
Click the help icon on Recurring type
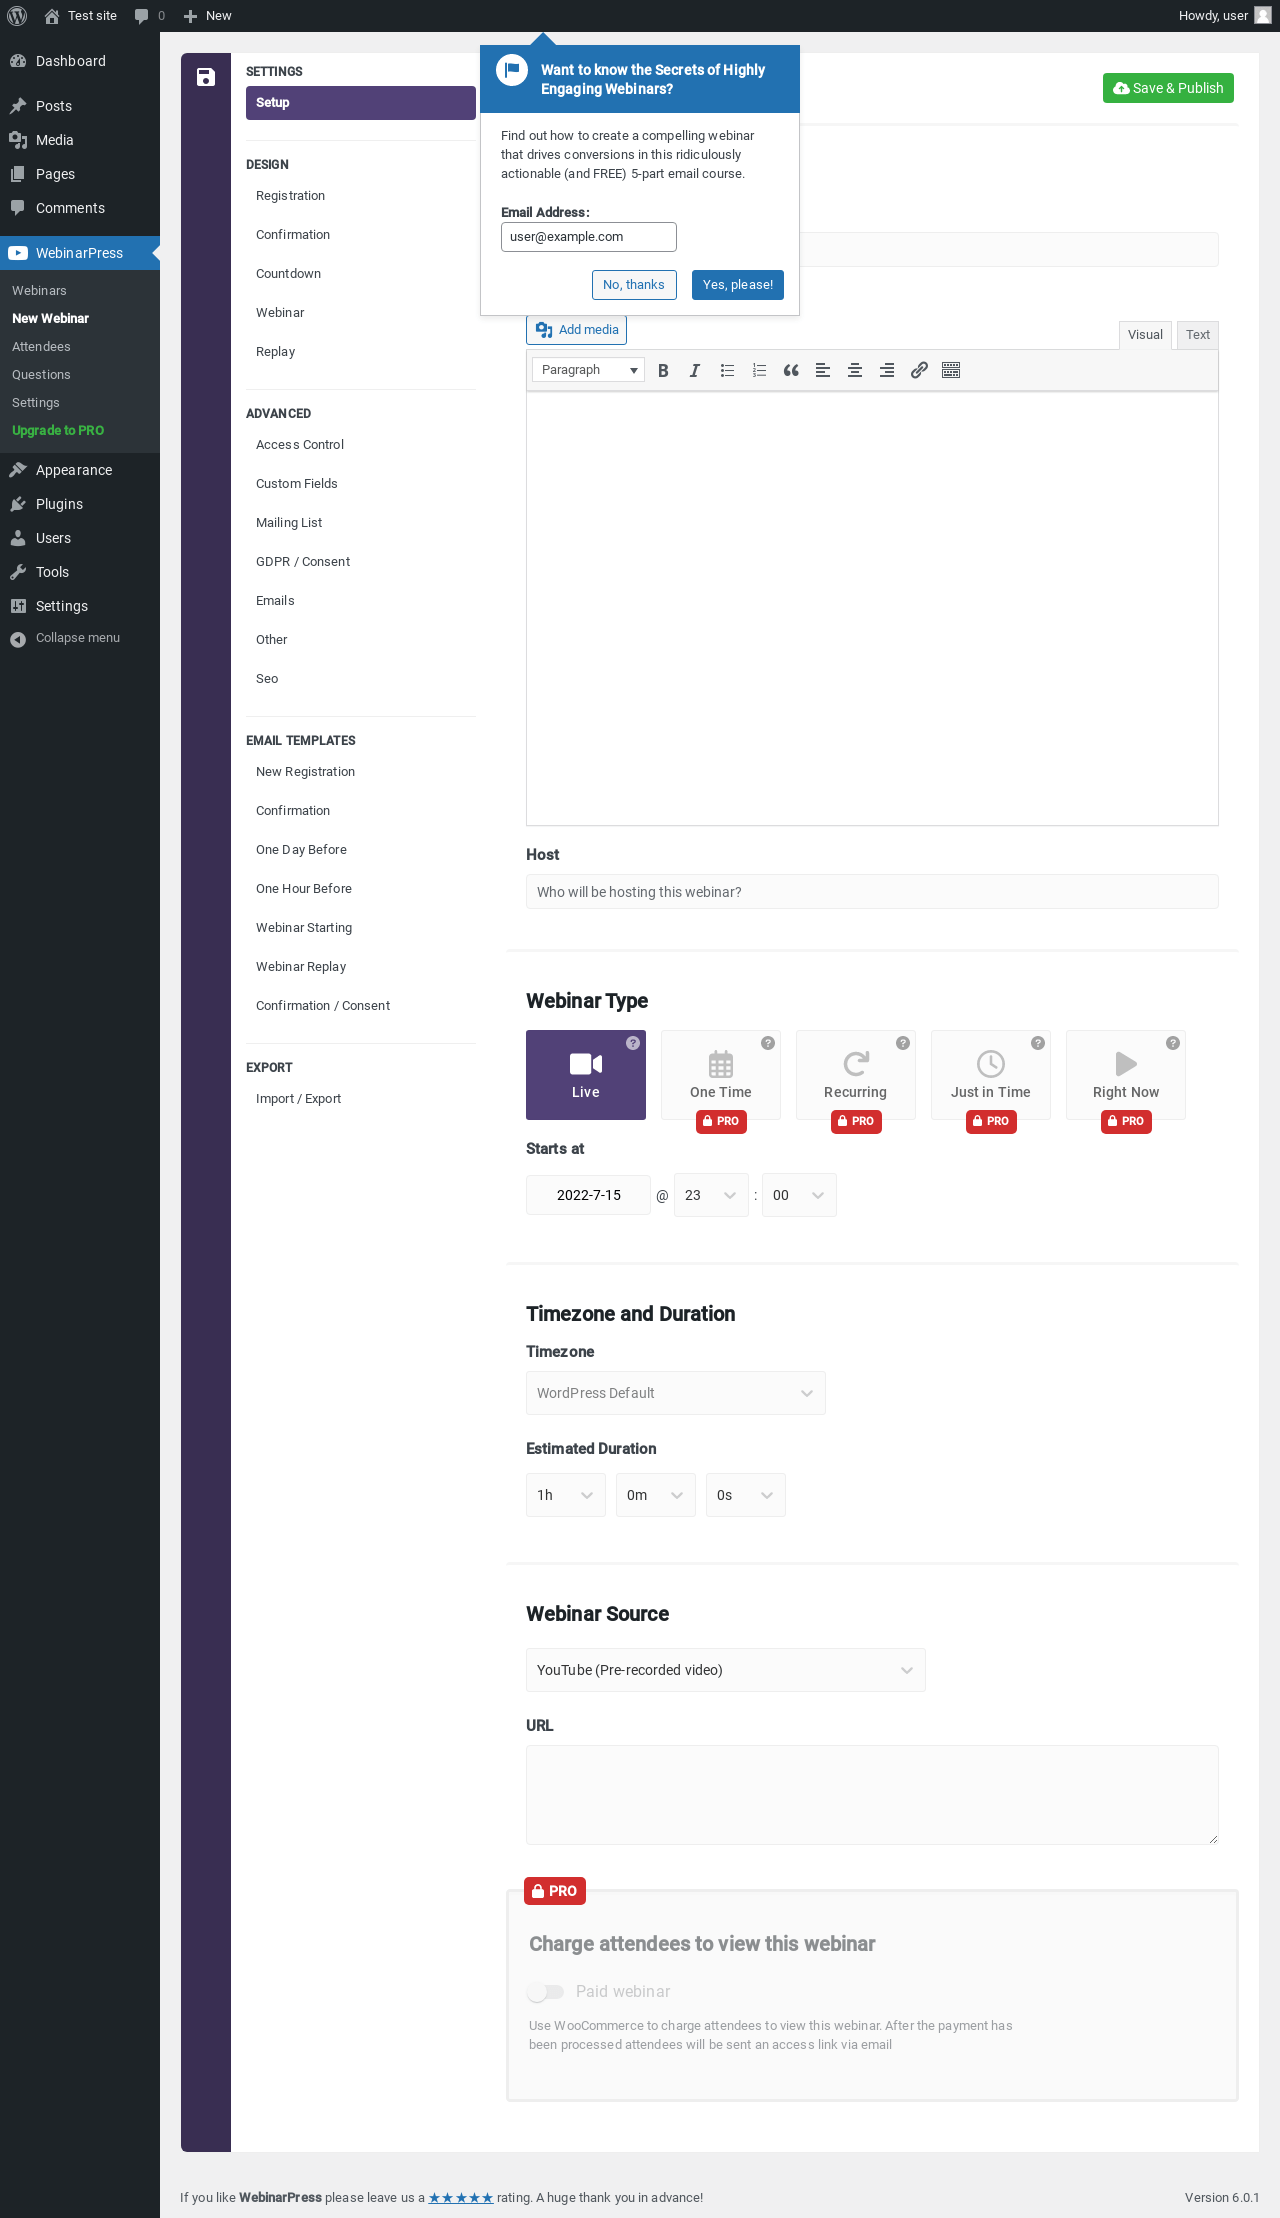coord(903,1043)
